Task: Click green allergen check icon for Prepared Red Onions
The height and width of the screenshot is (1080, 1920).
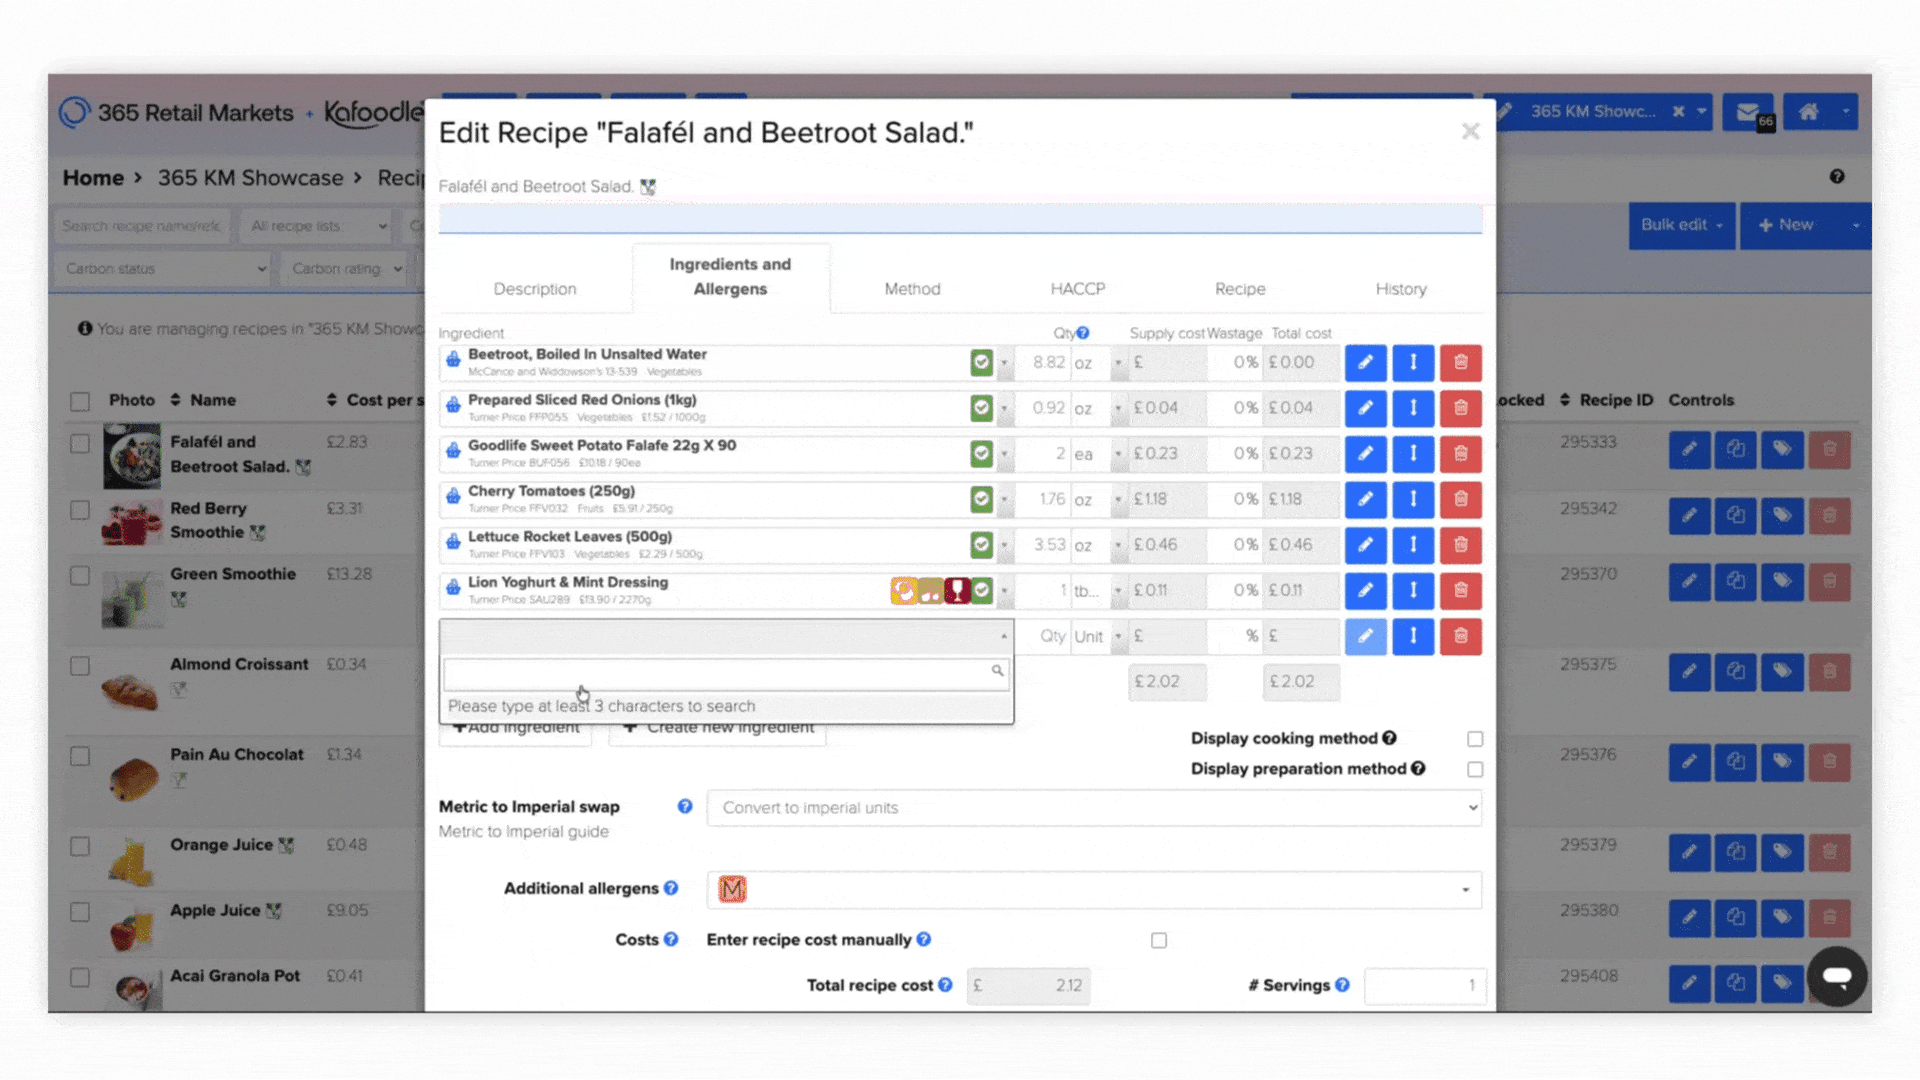Action: click(x=981, y=408)
